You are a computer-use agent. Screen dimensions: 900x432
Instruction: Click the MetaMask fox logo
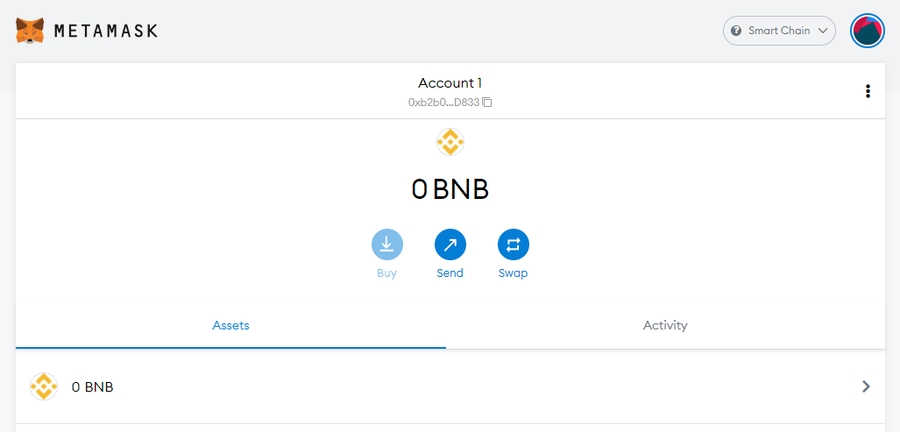coord(29,30)
